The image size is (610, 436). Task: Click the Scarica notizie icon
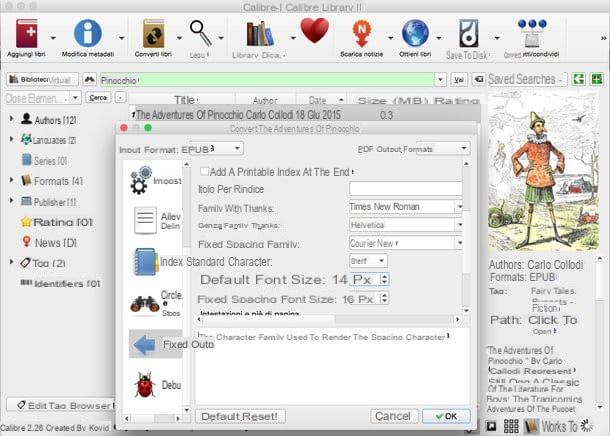pyautogui.click(x=361, y=33)
